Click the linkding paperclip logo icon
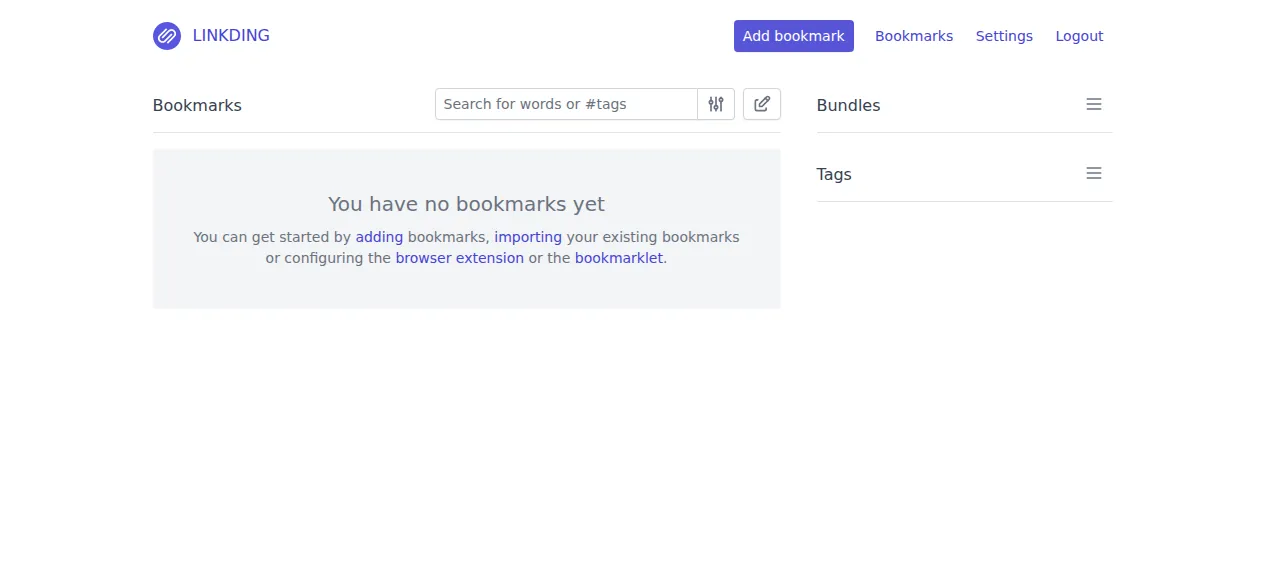This screenshot has height=577, width=1280. [167, 36]
